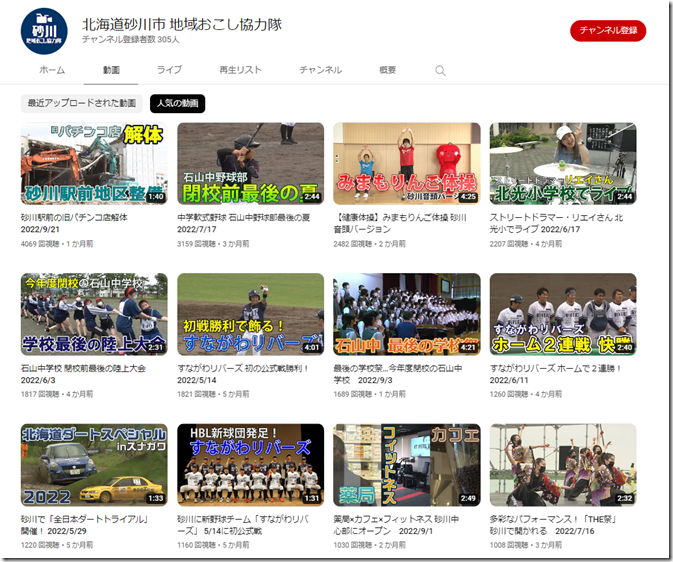The image size is (673, 562).
Task: Click the 1817 回視聴・4 か月前 text
Action: click(x=57, y=394)
